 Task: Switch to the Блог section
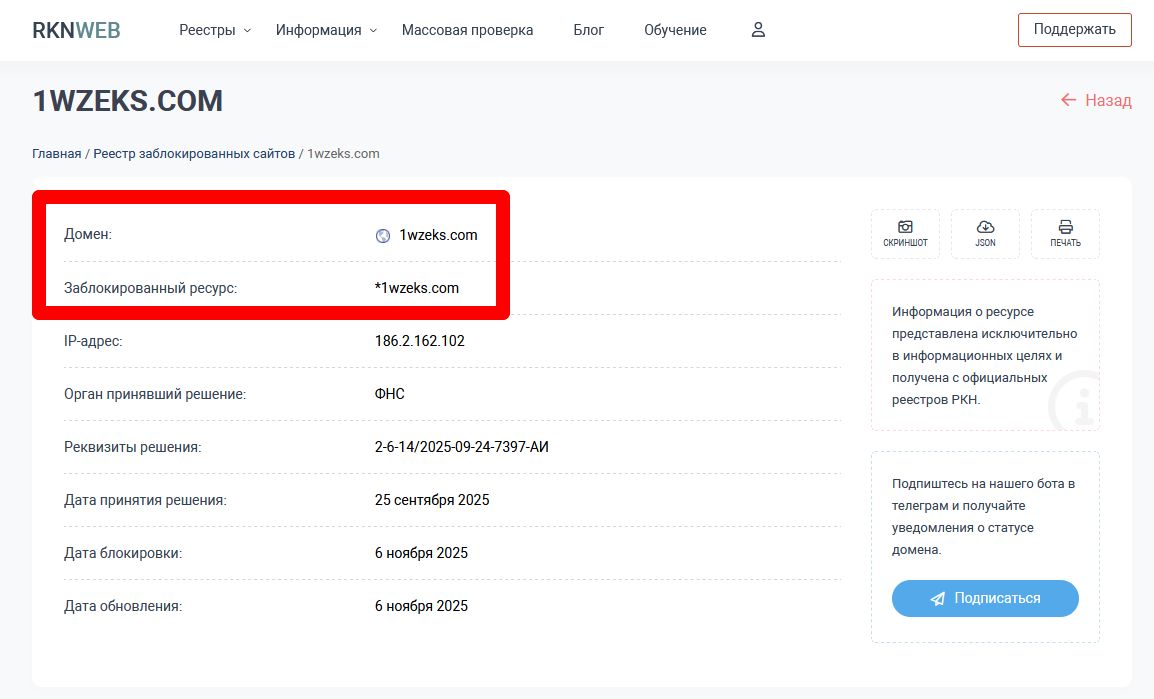[x=588, y=30]
